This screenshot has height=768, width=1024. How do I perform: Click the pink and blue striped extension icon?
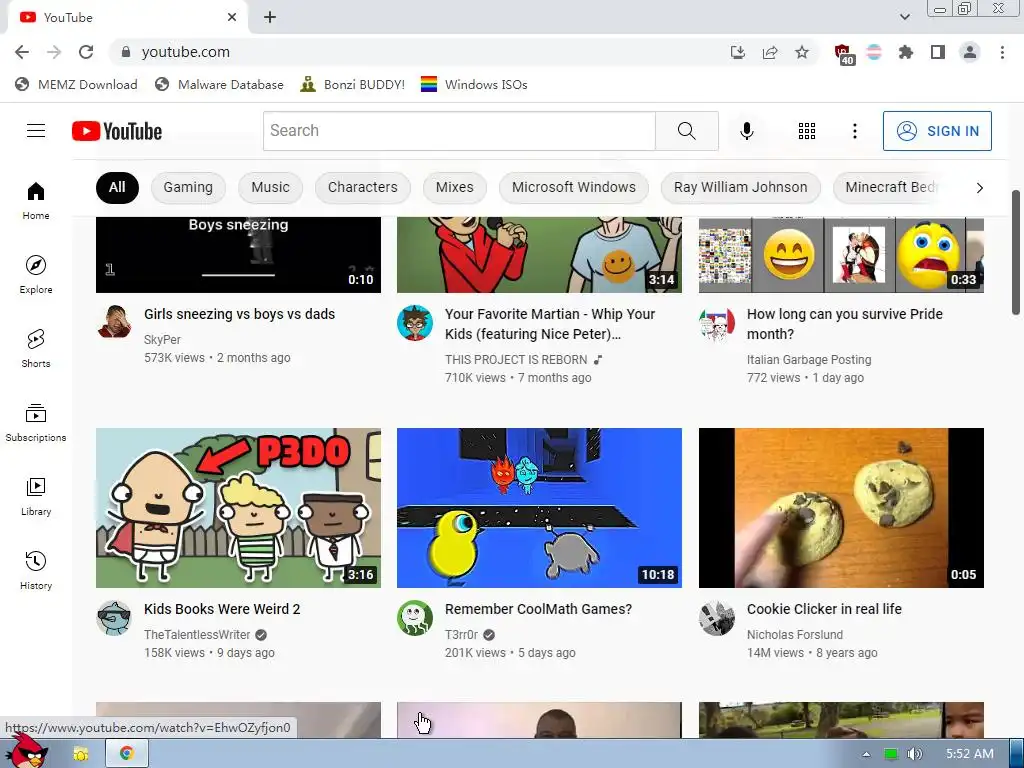click(874, 52)
